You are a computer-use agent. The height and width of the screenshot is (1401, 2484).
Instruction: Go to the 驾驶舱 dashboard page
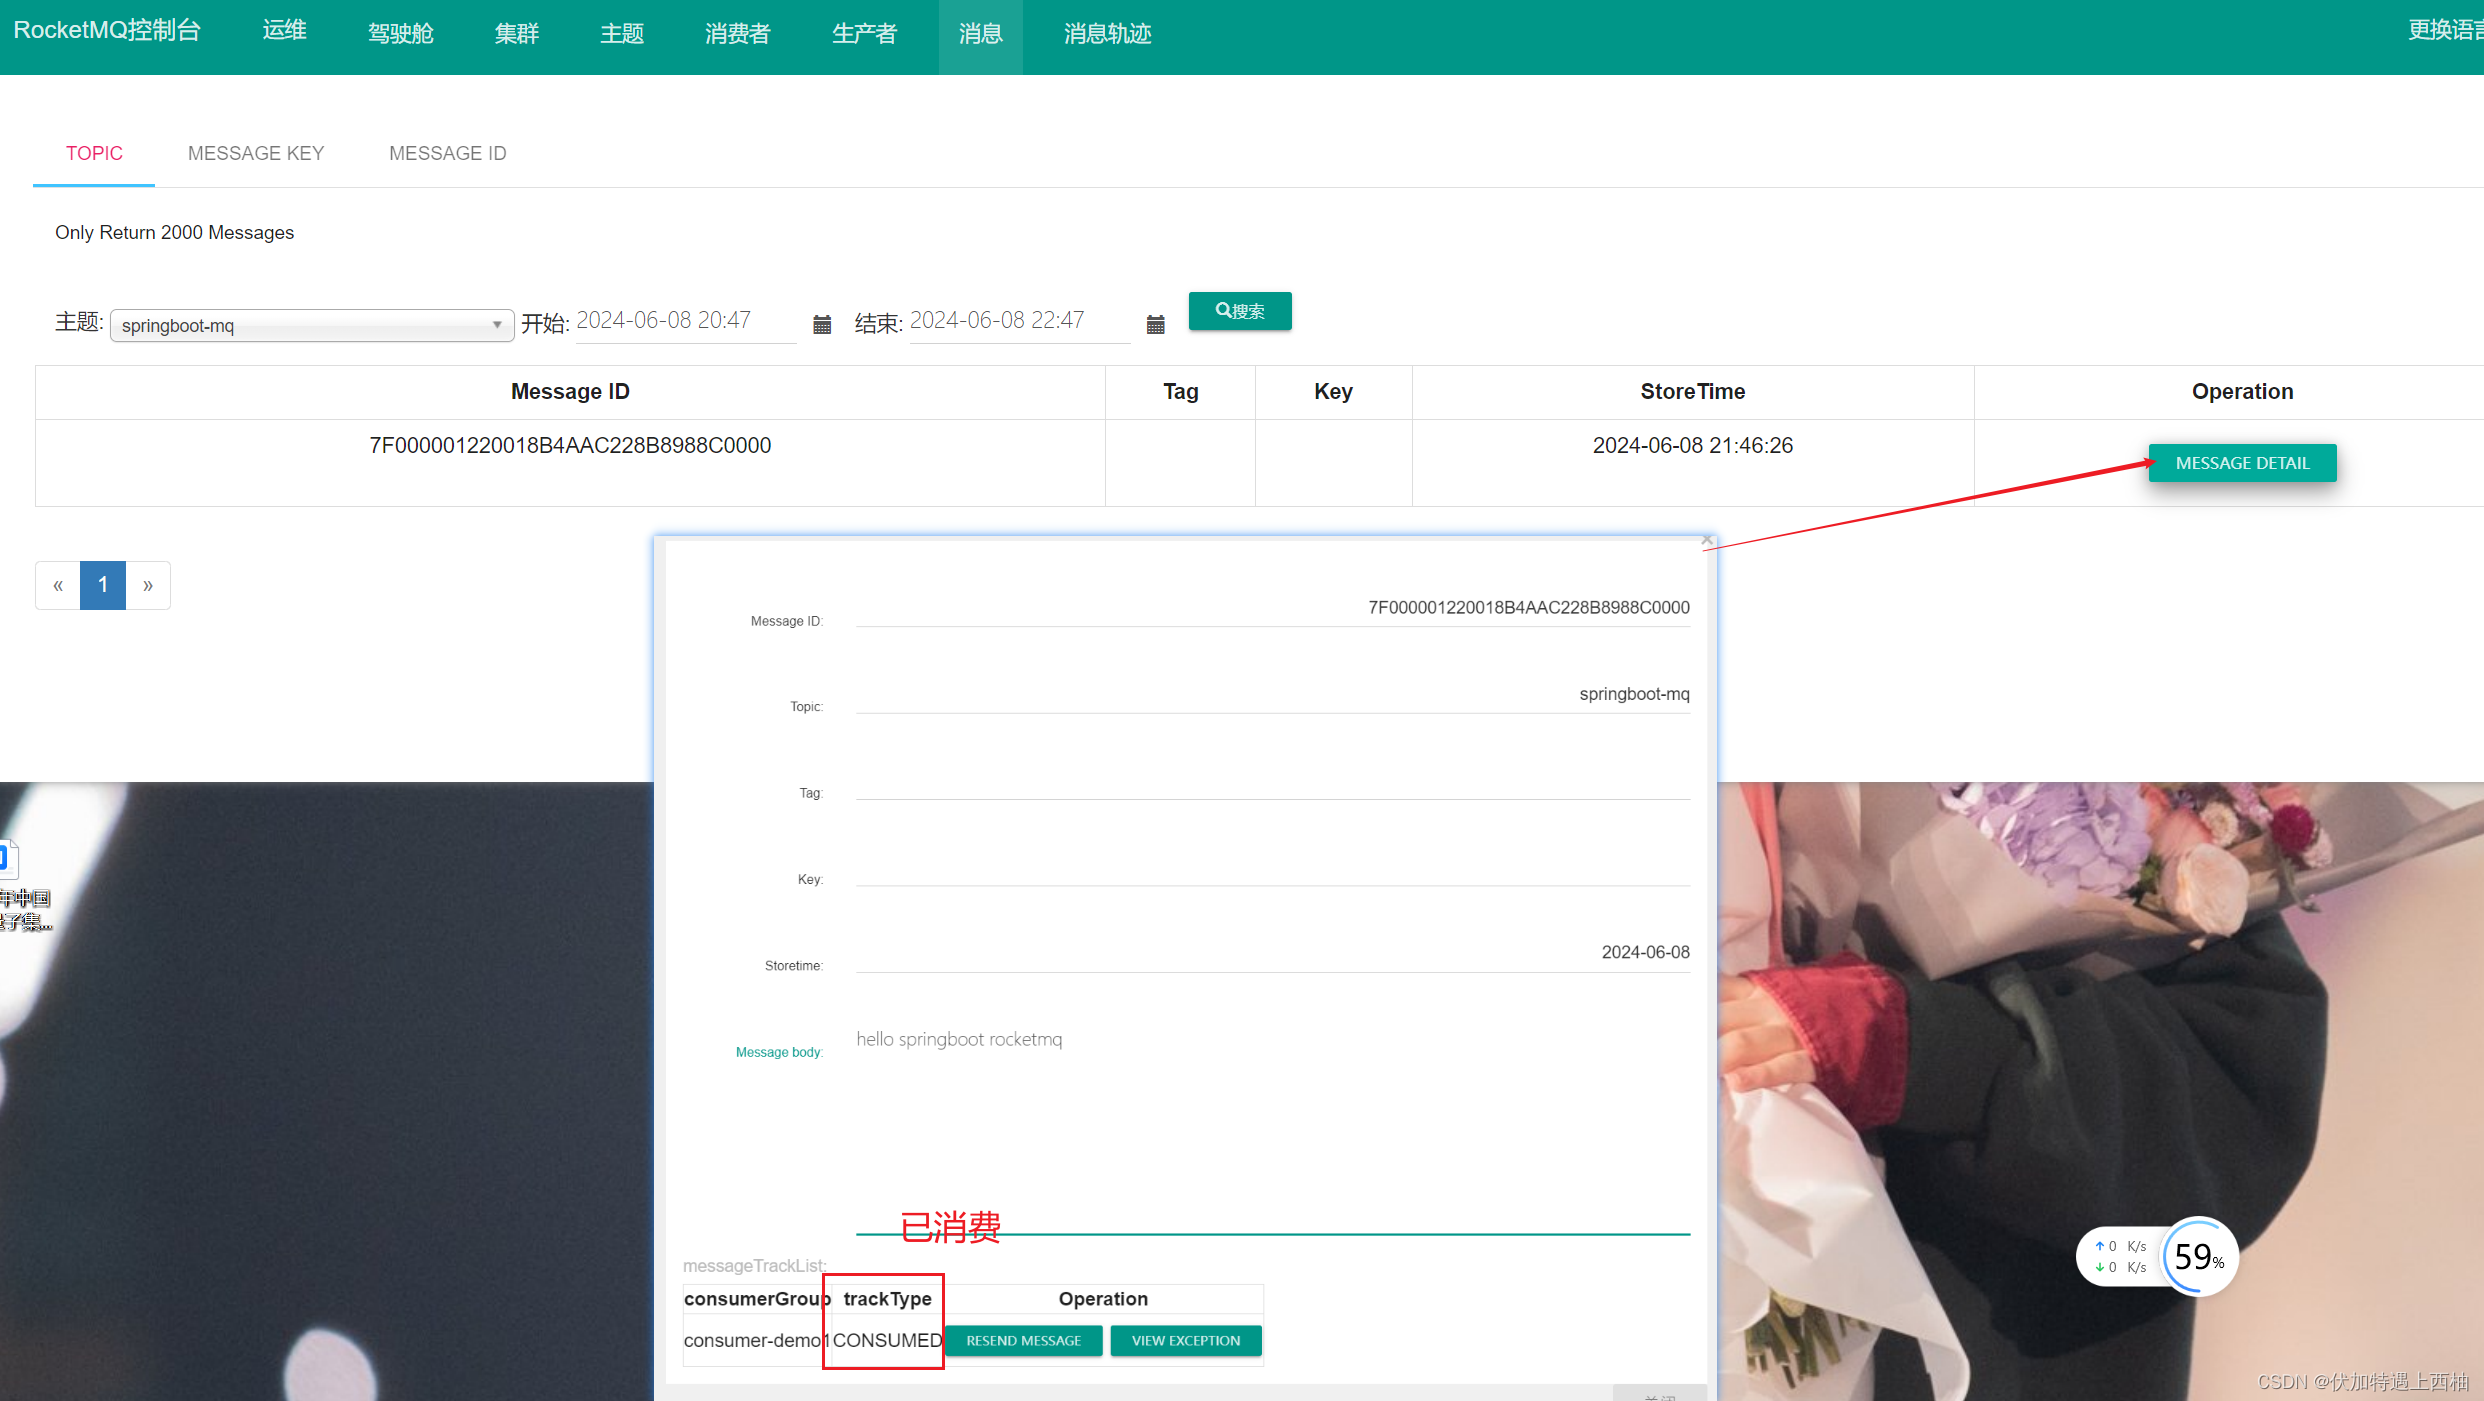(x=400, y=34)
